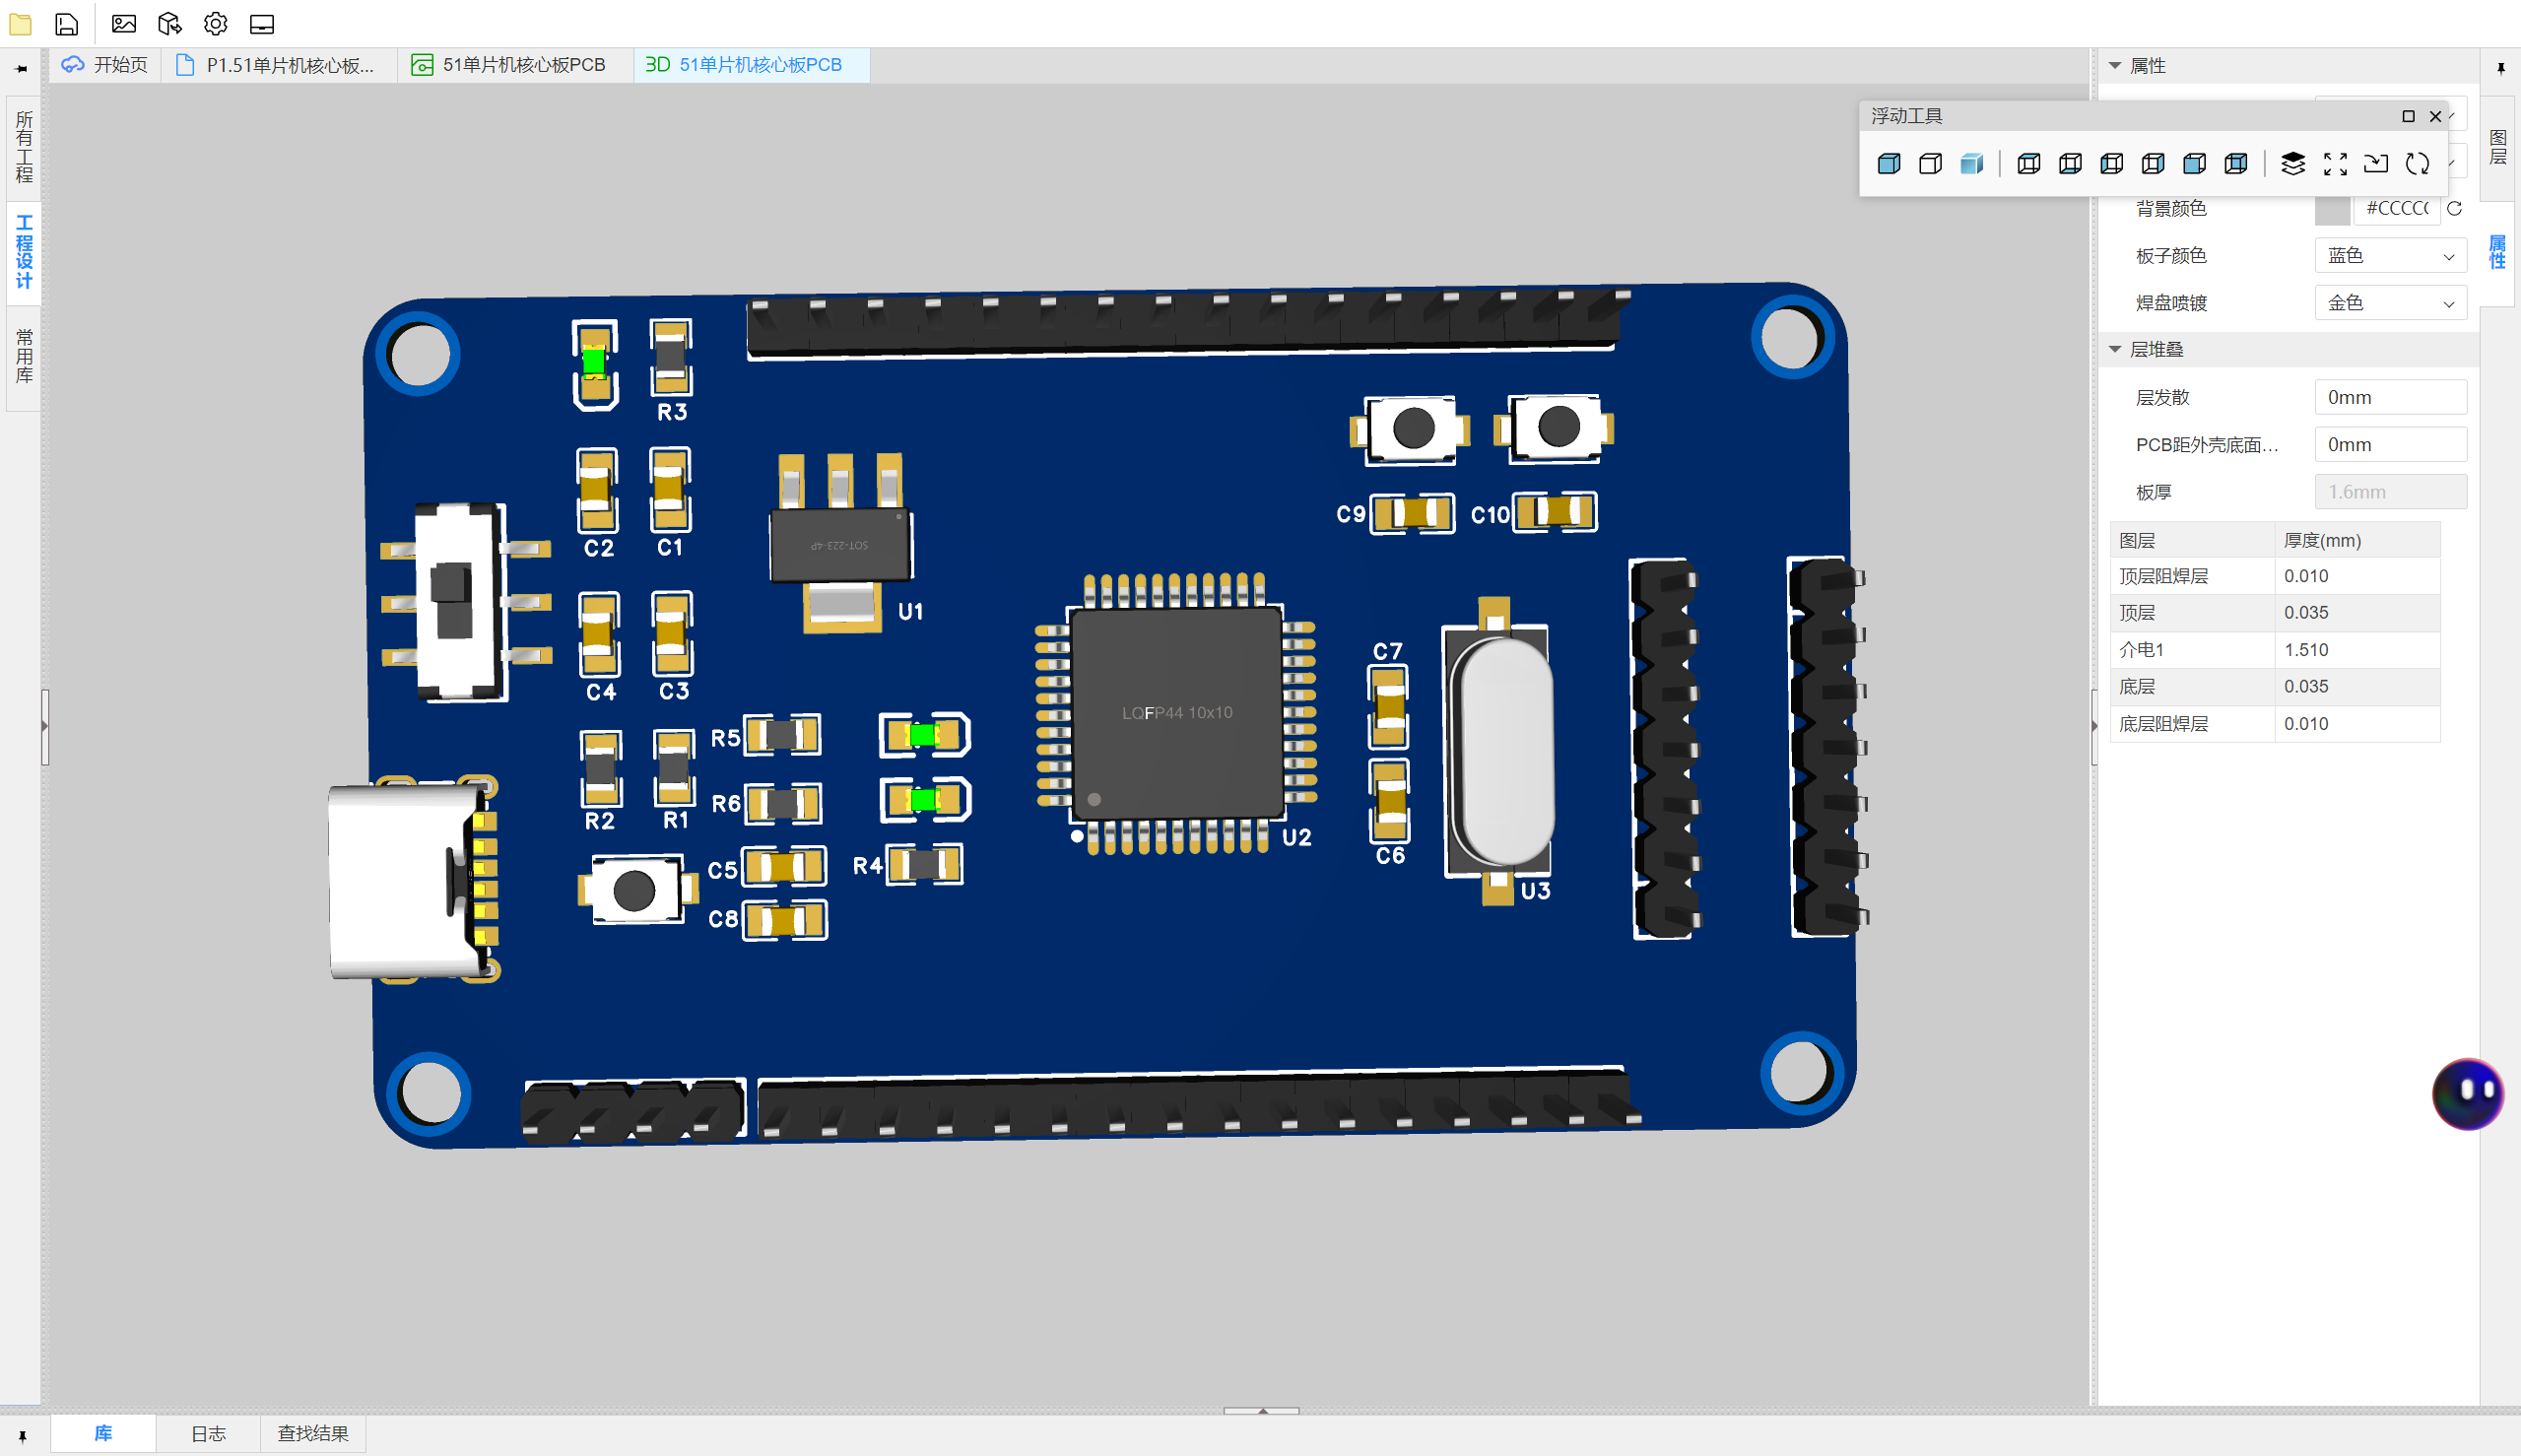Image resolution: width=2521 pixels, height=1456 pixels.
Task: Click the save icon in top toolbar
Action: click(66, 23)
